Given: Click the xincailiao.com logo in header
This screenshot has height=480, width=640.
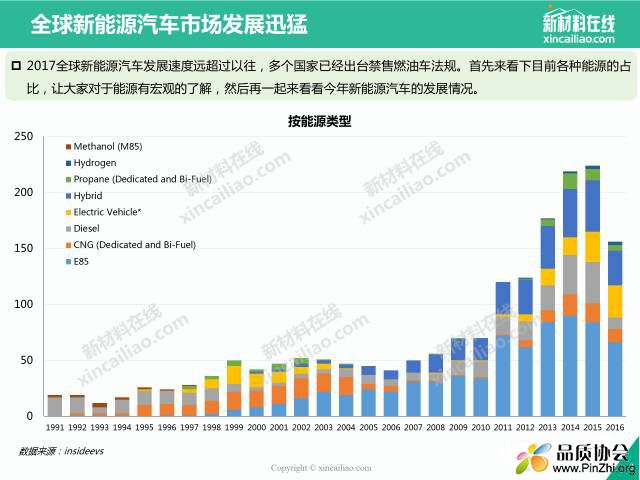Looking at the screenshot, I should point(578,24).
